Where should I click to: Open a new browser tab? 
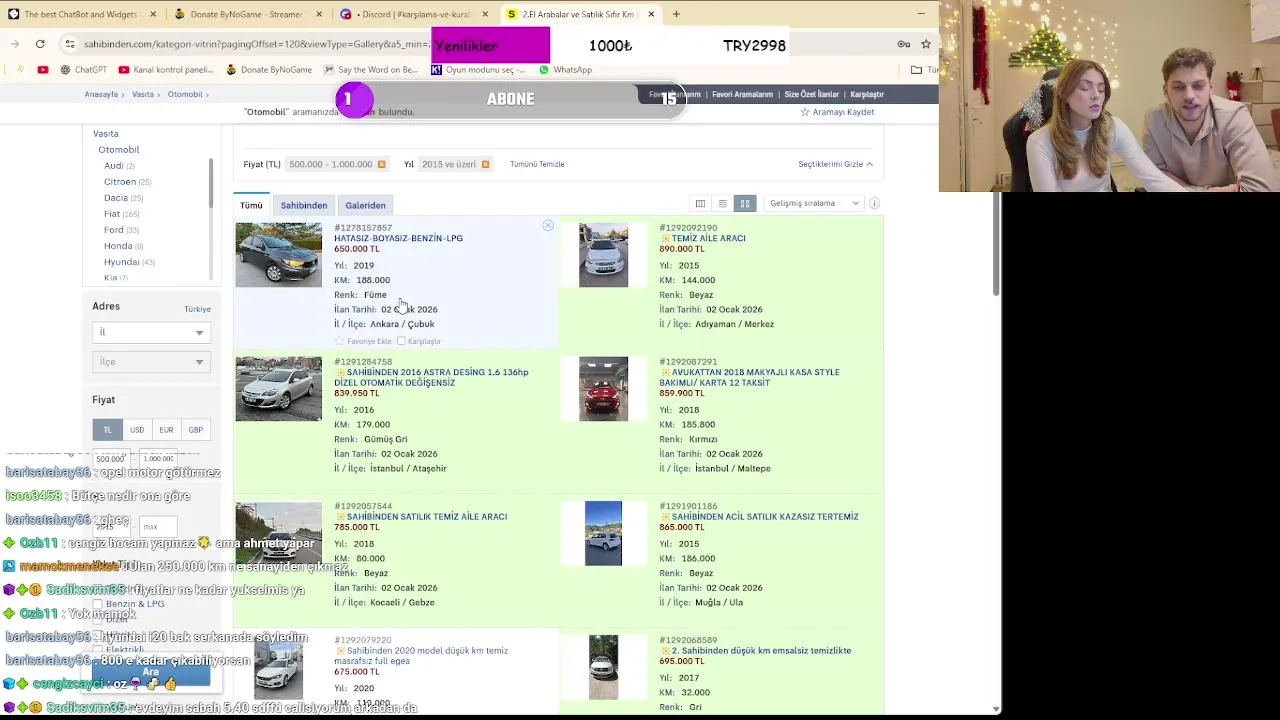tap(676, 14)
